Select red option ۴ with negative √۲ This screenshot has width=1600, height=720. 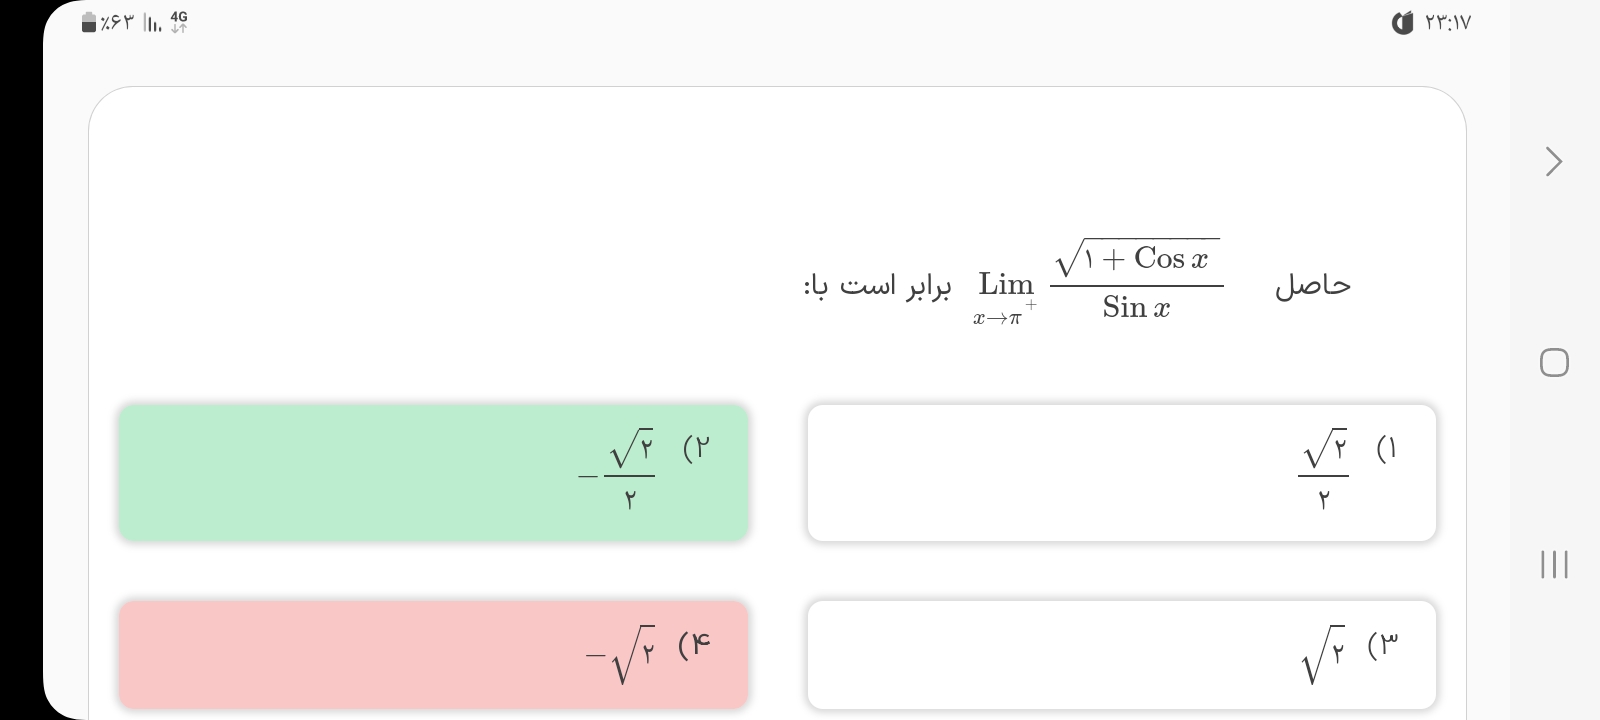click(433, 655)
